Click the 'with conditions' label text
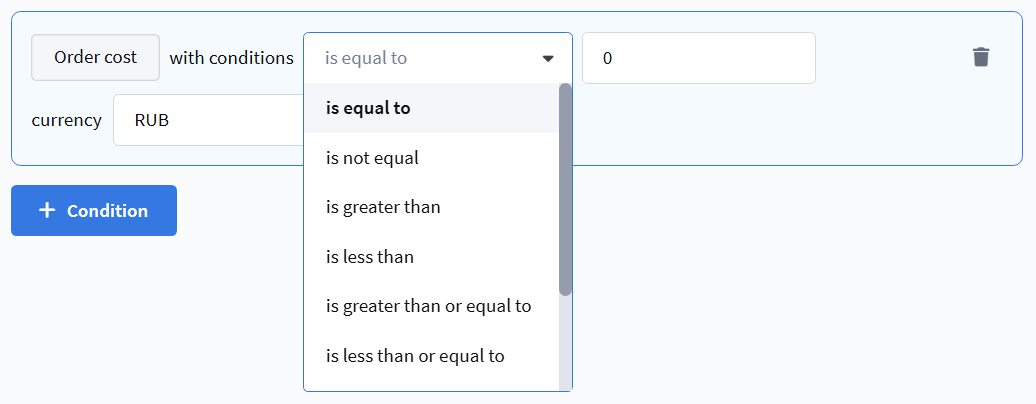 231,58
